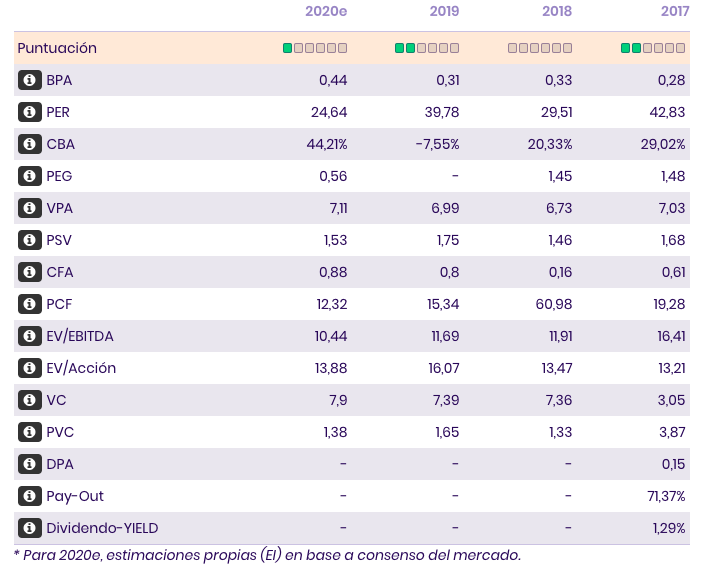This screenshot has width=701, height=576.
Task: Click the 2017 score rating squares
Action: (x=653, y=48)
